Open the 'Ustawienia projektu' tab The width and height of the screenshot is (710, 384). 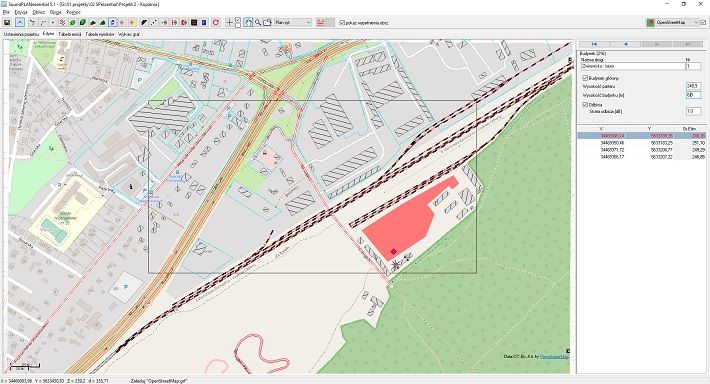pyautogui.click(x=21, y=34)
